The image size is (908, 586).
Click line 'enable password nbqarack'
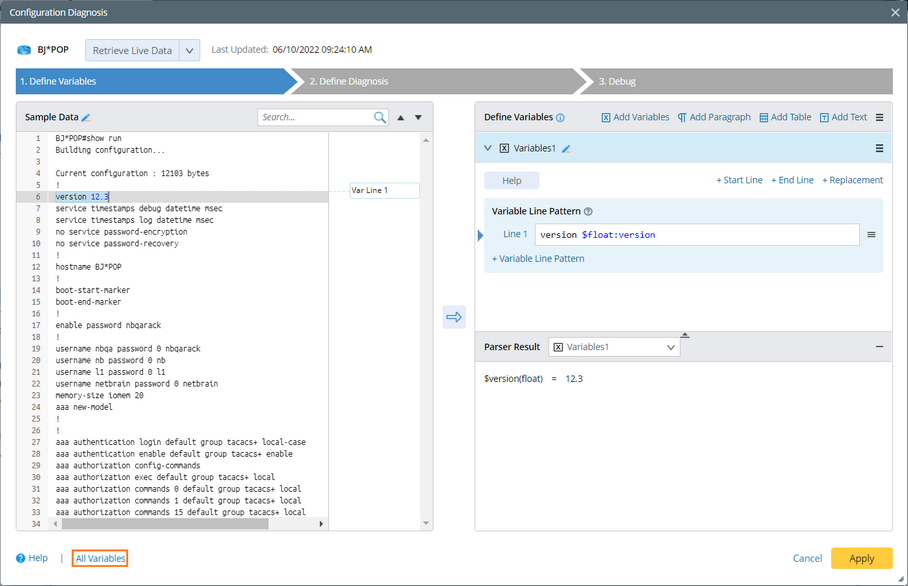tap(108, 325)
